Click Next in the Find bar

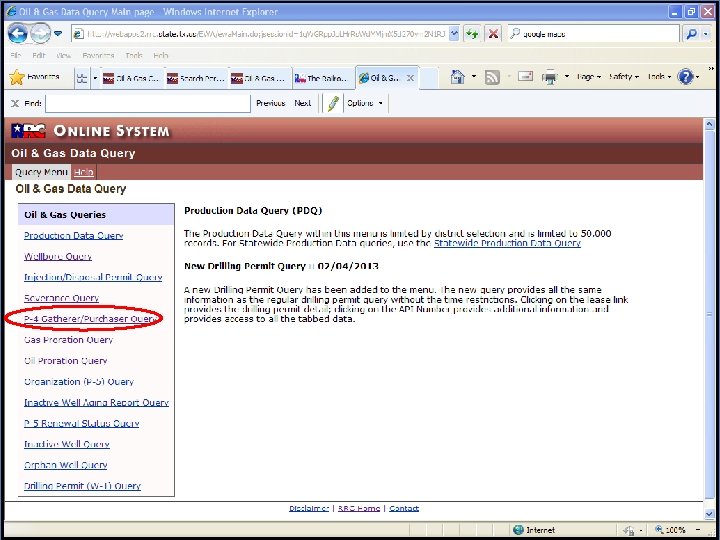pos(303,103)
